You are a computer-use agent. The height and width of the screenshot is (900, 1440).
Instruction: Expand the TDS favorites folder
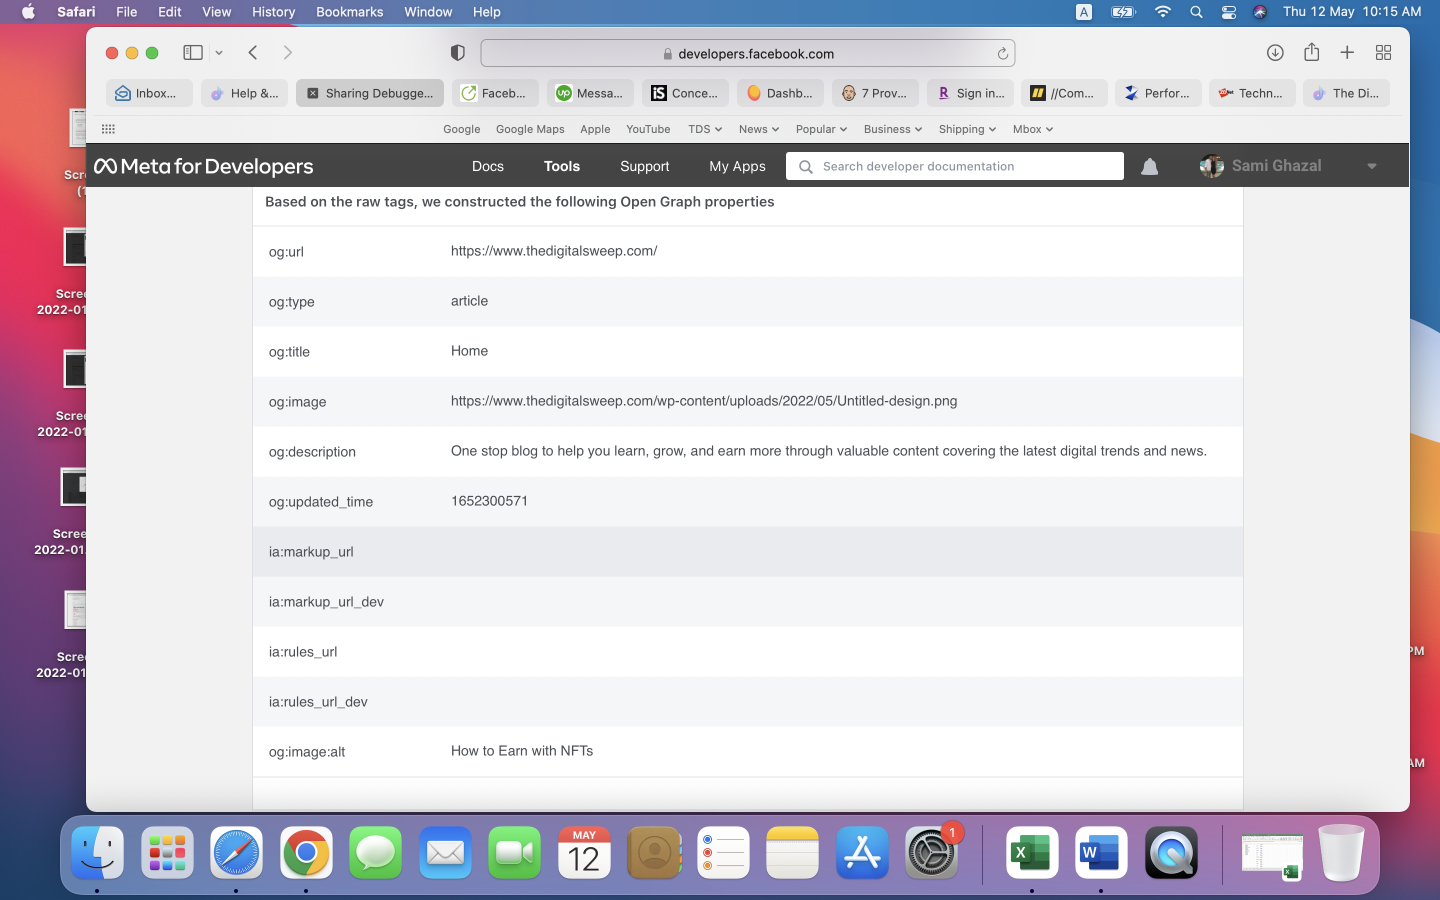click(705, 129)
